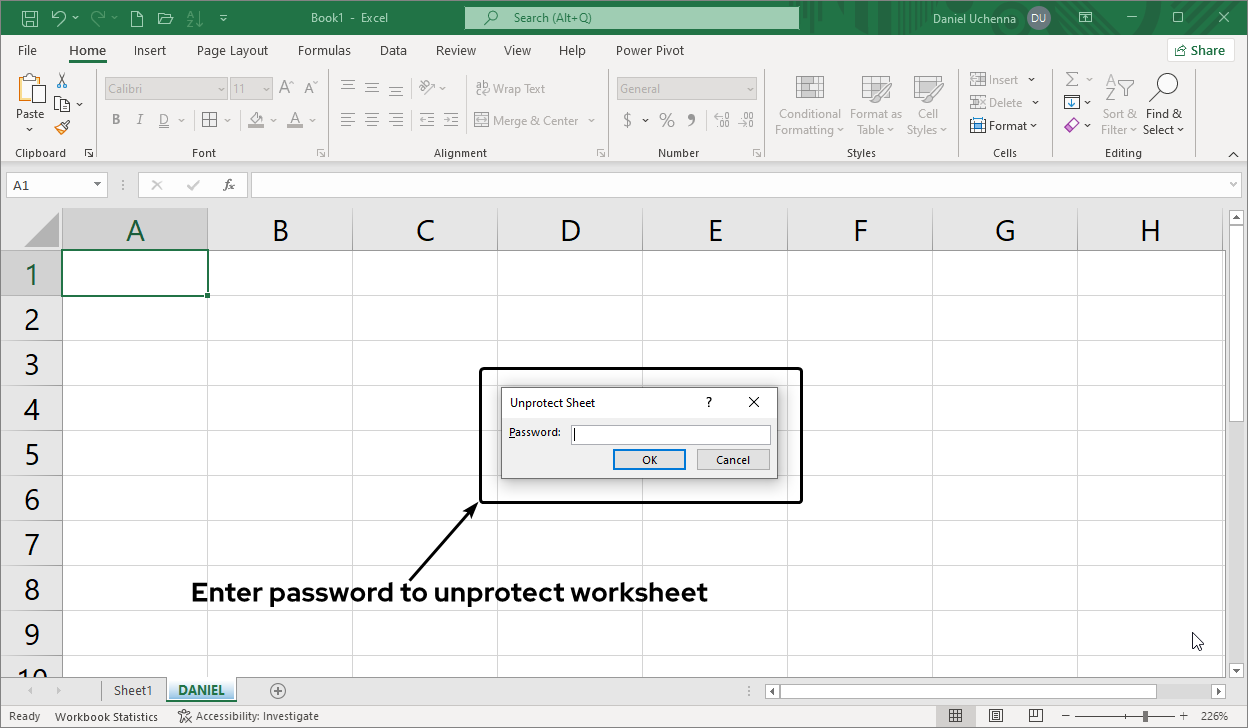Click the Accessibility: Investigate status icon
The image size is (1248, 728).
click(x=248, y=716)
